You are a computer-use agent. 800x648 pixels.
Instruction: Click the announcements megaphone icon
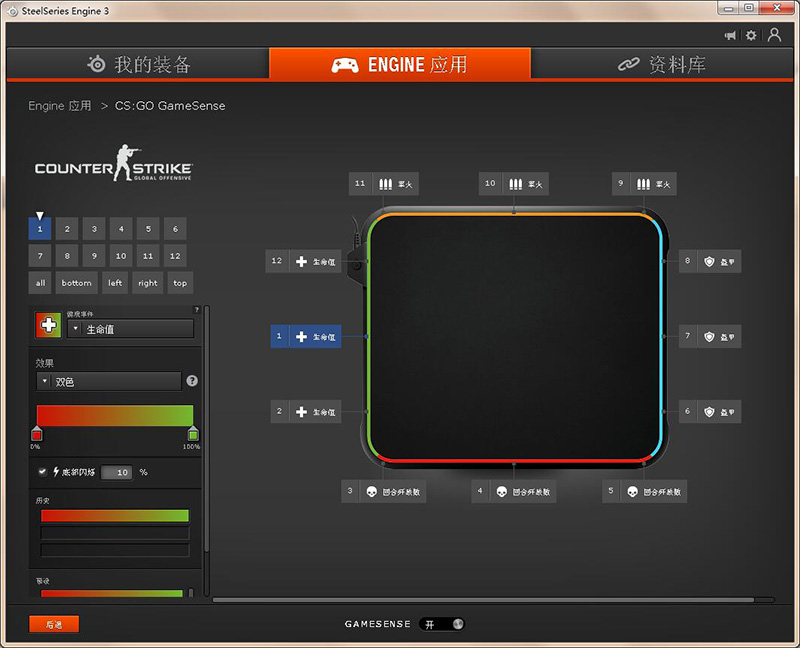[730, 35]
